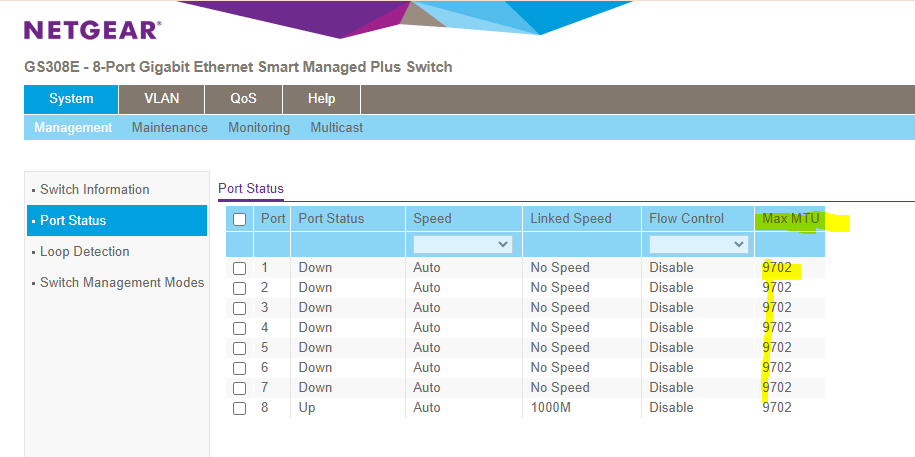This screenshot has width=915, height=457.
Task: Open the Flow Control dropdown
Action: (x=699, y=245)
